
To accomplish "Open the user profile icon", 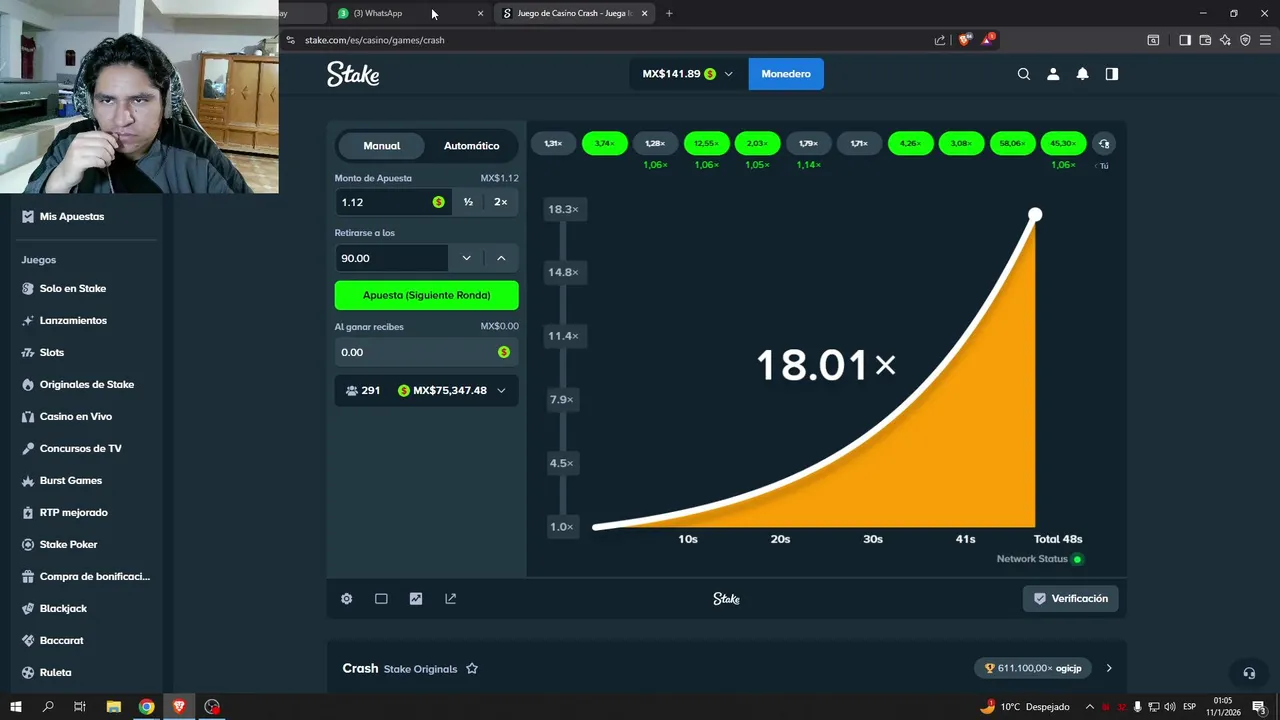I will tap(1053, 74).
